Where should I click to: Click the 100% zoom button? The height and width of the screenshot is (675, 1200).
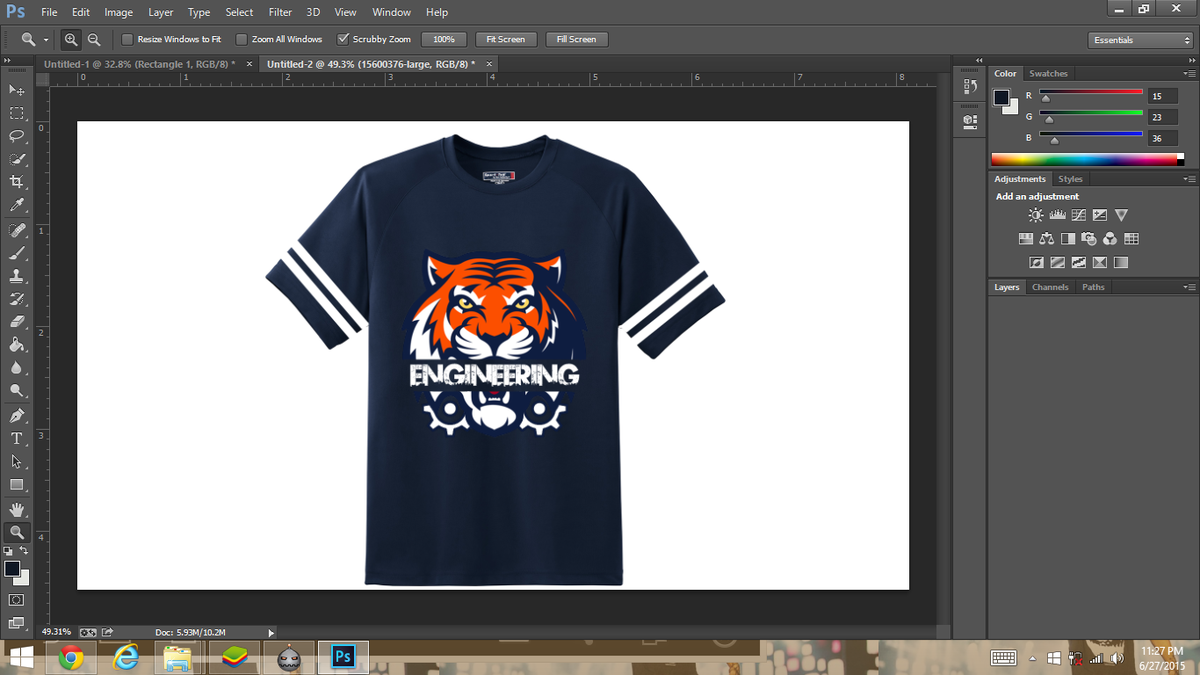[444, 39]
